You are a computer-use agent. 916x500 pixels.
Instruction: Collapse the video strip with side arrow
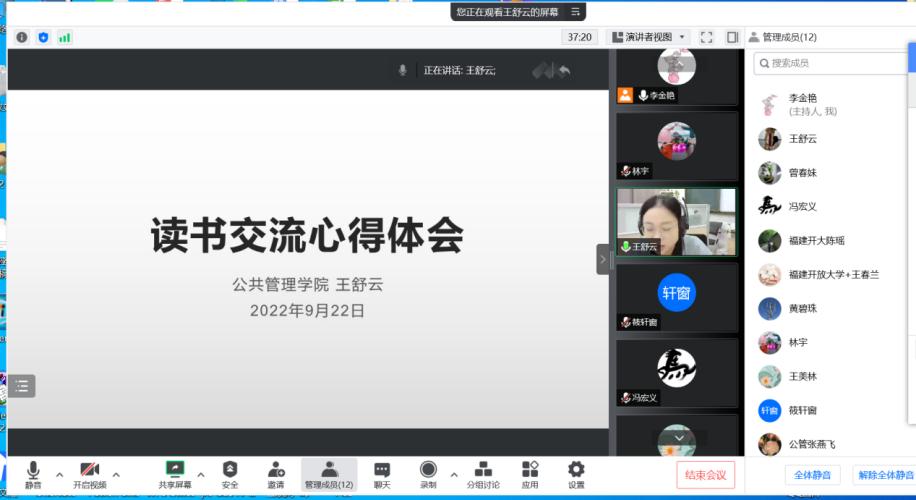pos(603,259)
